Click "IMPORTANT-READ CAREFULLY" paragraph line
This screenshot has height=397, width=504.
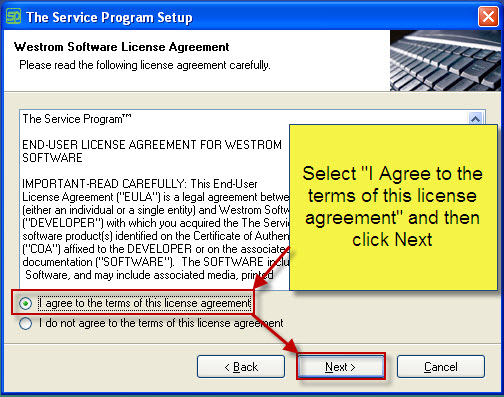(140, 184)
